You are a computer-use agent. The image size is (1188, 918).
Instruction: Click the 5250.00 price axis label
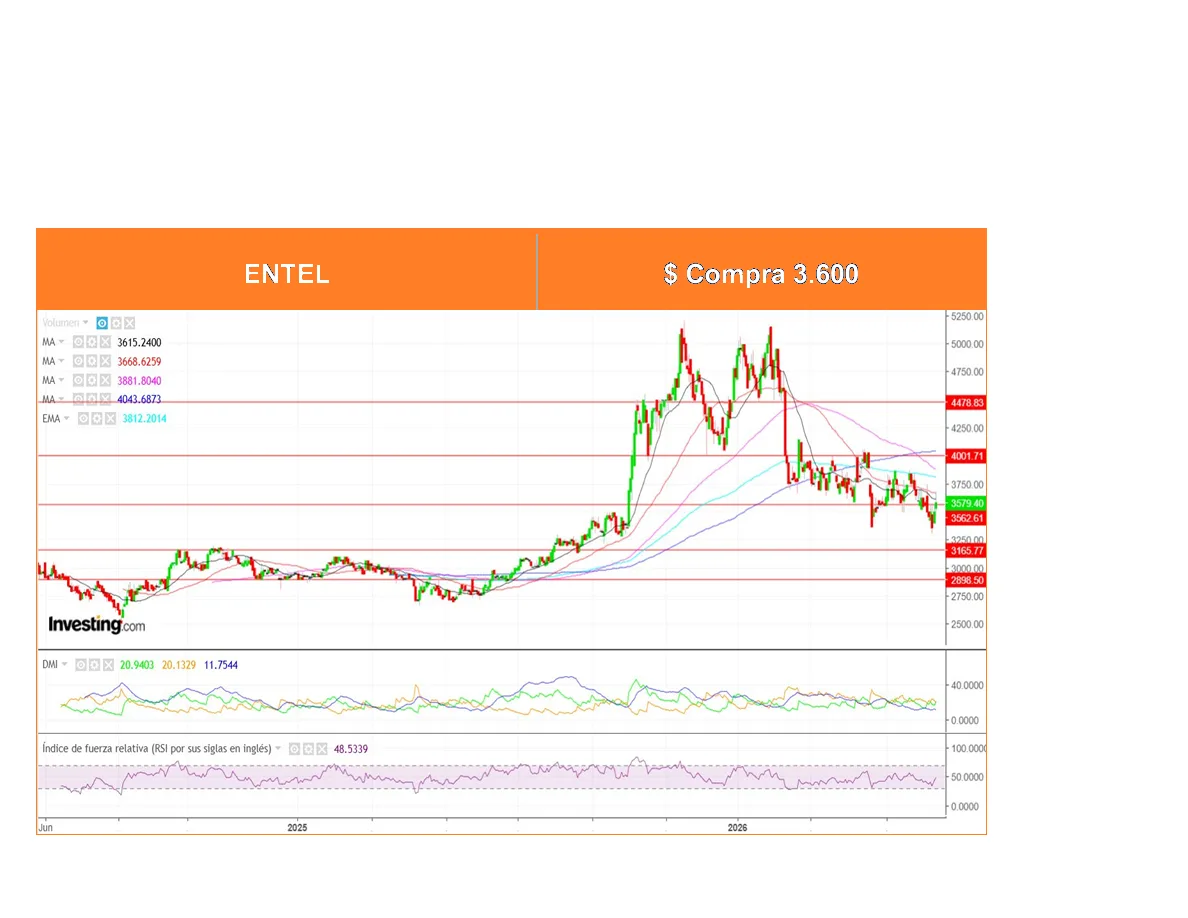(x=968, y=316)
